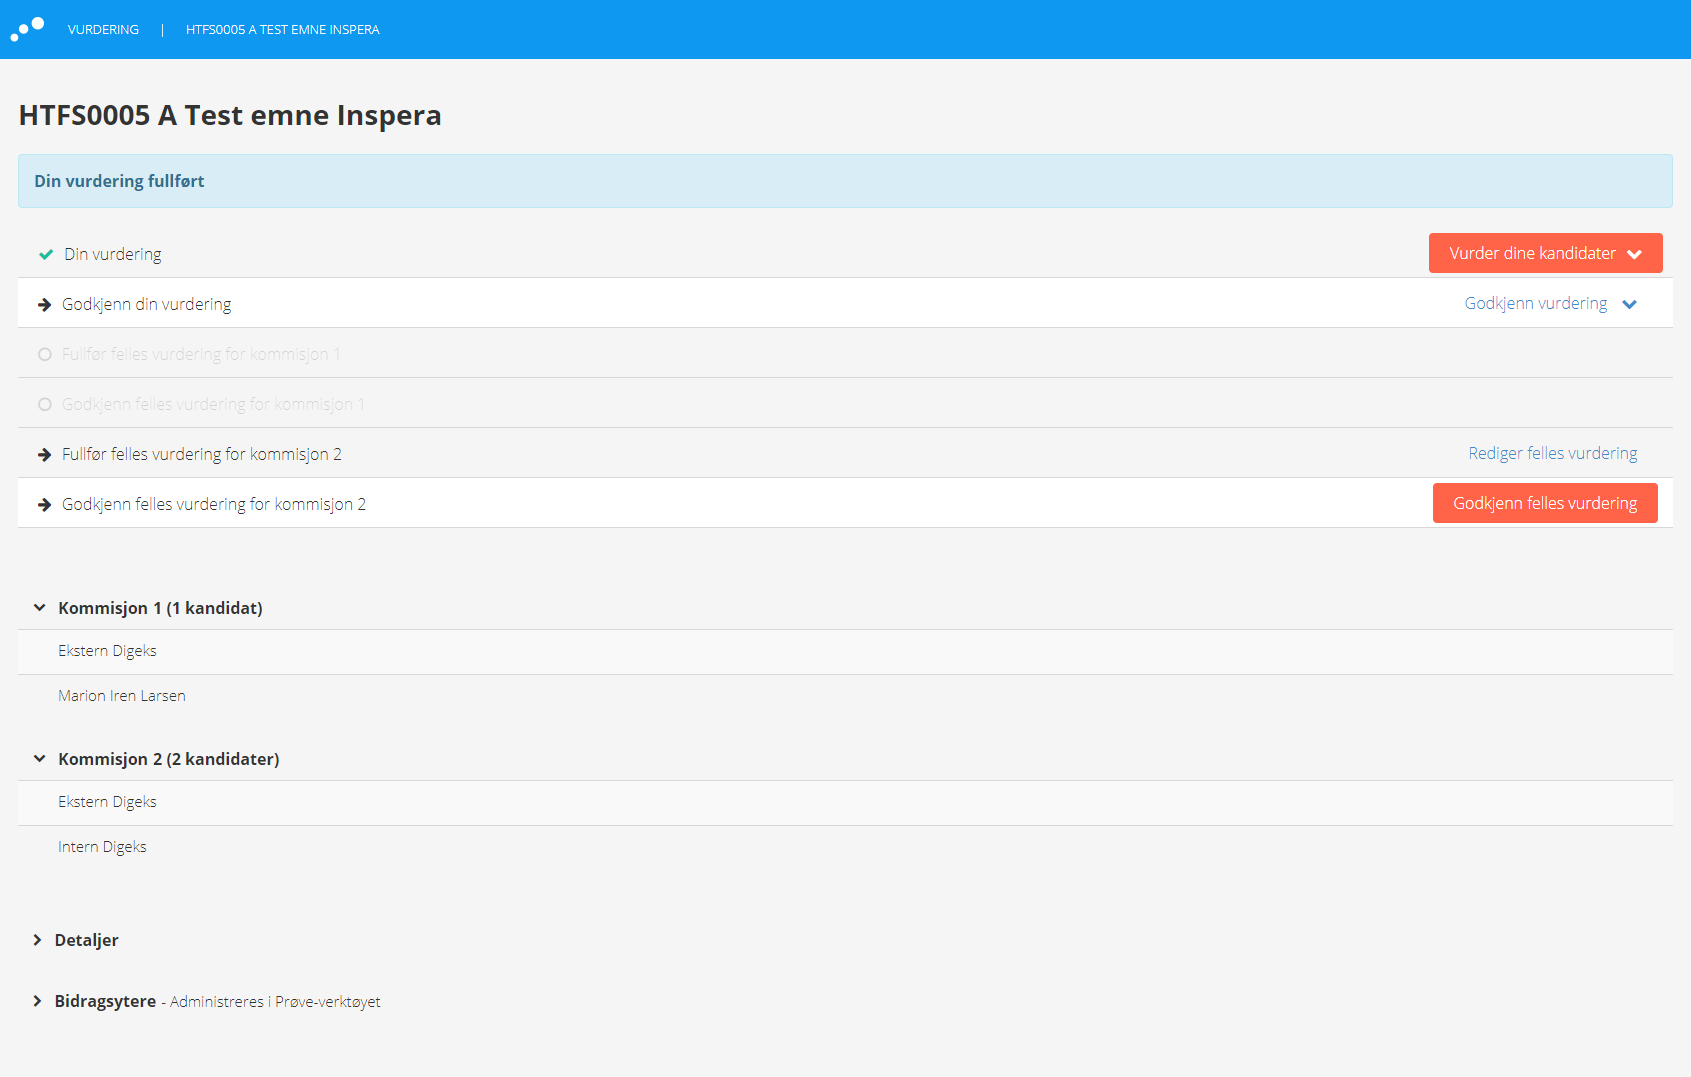Click the 'Godkjenn felles vurdering' button

[x=1545, y=503]
